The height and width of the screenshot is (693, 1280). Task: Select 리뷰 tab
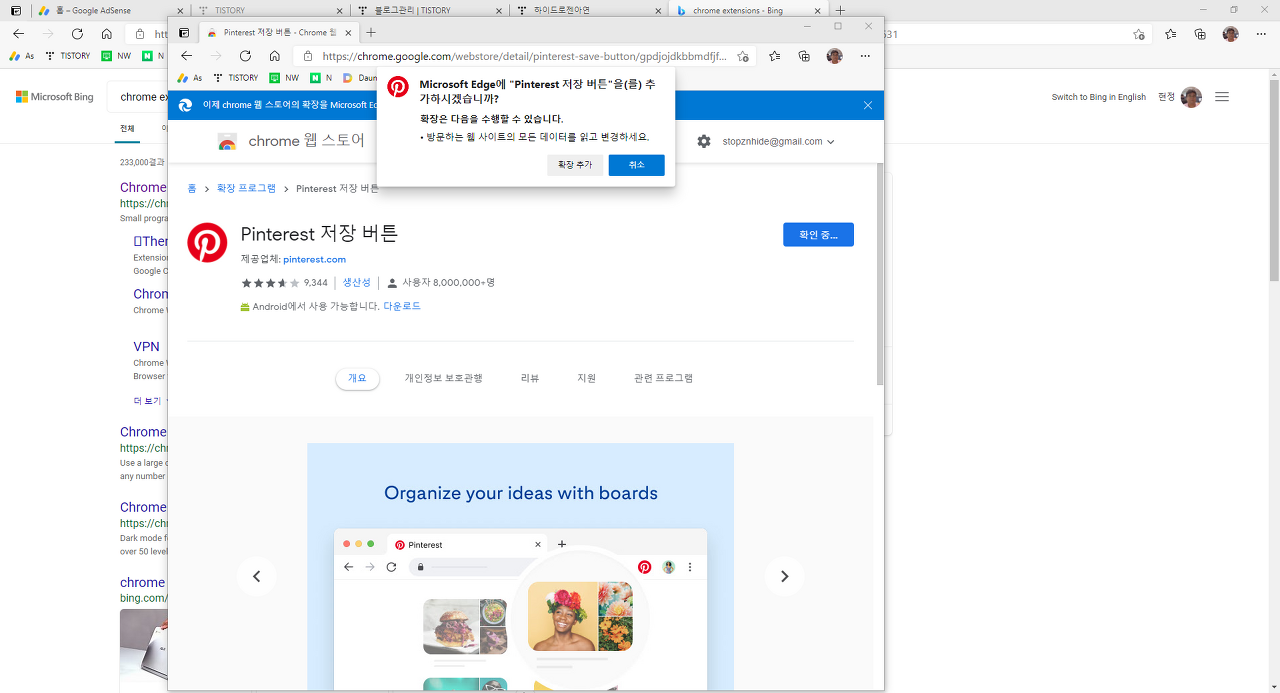(x=530, y=378)
